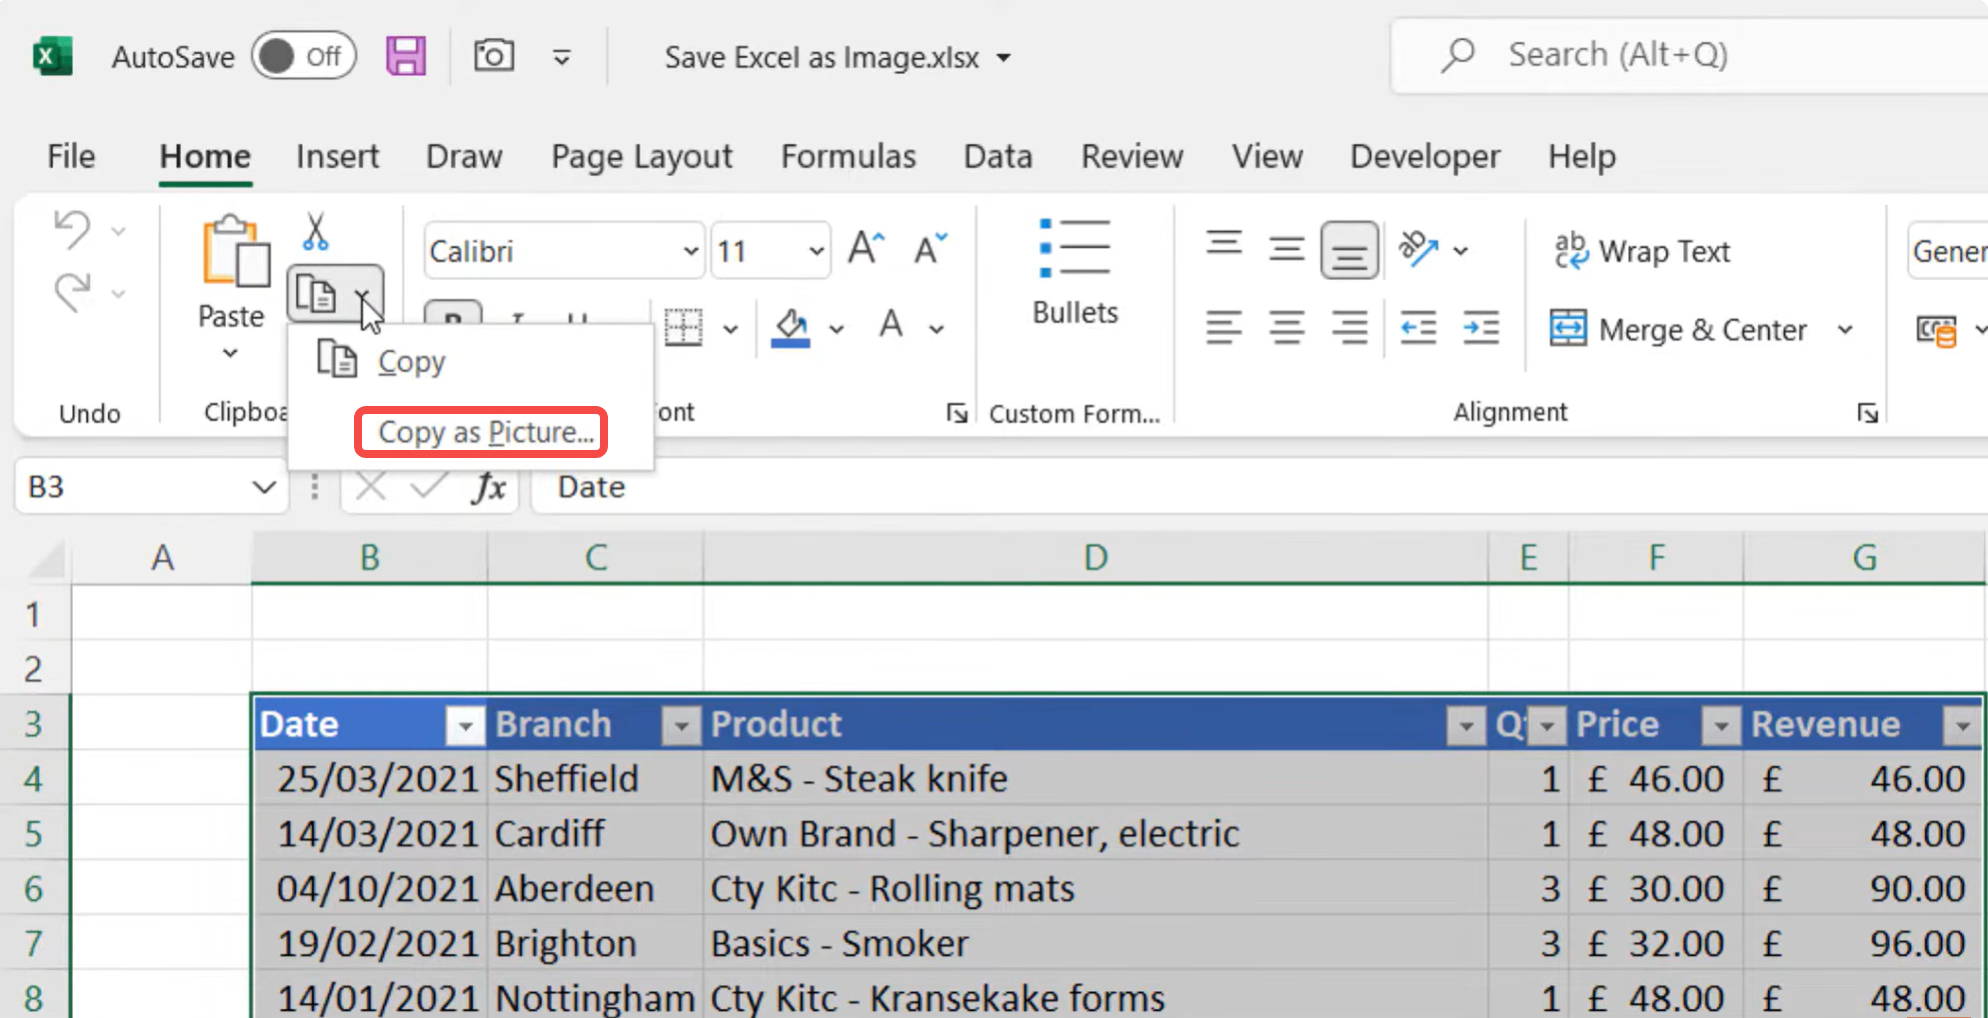The image size is (1988, 1018).
Task: Select the column D header
Action: 1095,557
